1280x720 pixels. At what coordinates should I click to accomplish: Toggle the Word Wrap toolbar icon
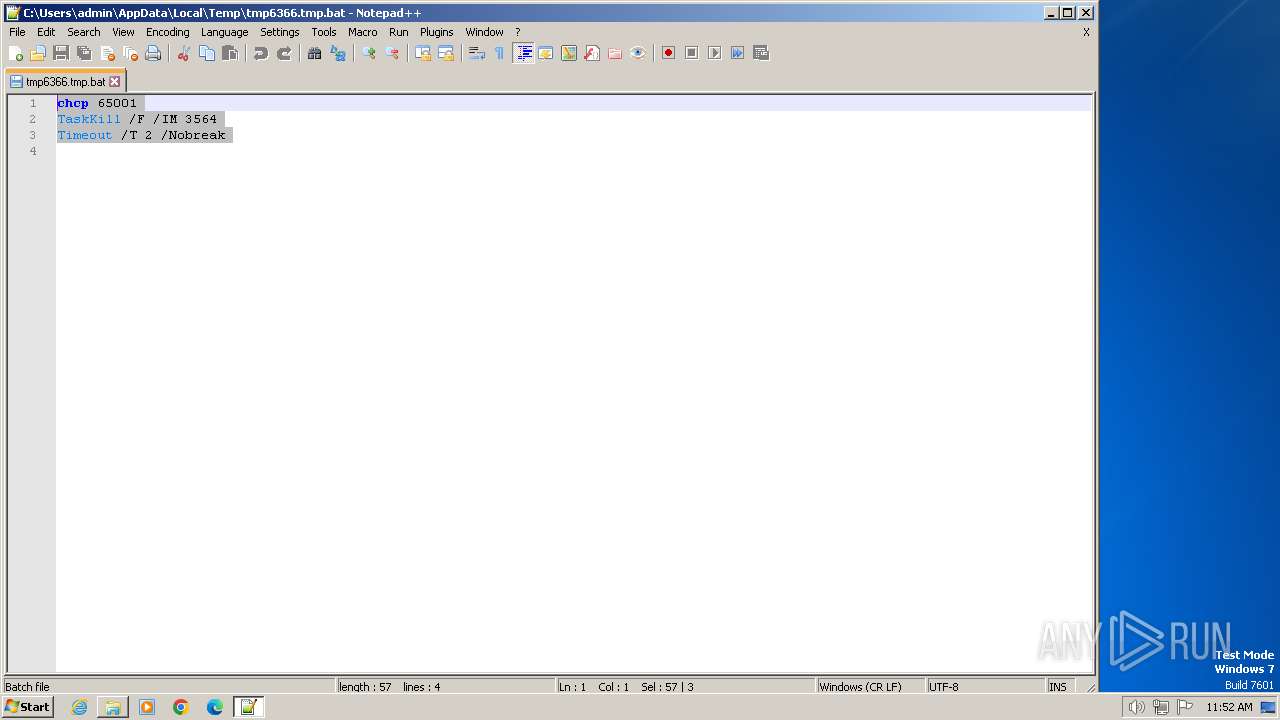point(477,53)
